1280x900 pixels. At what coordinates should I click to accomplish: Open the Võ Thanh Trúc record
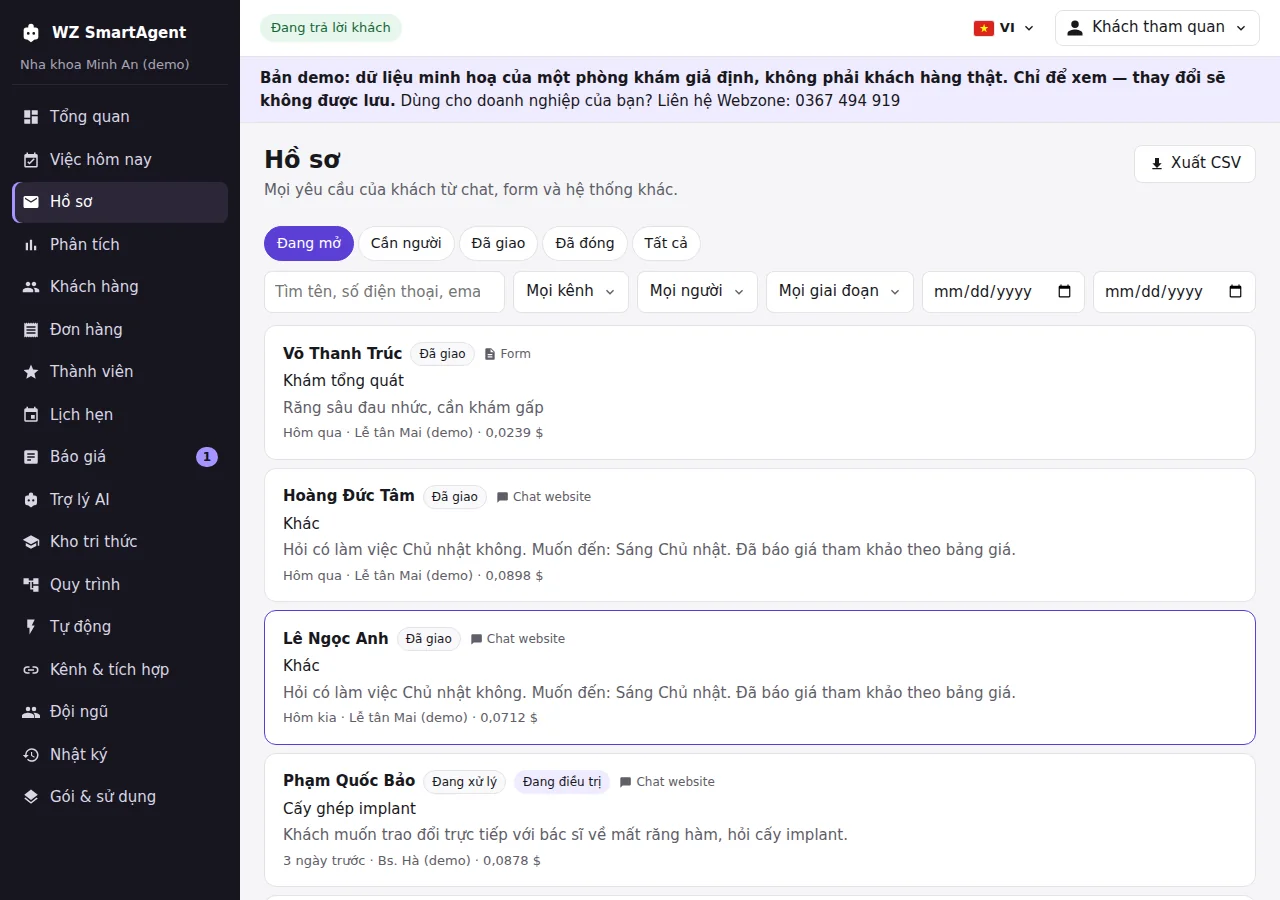point(760,392)
